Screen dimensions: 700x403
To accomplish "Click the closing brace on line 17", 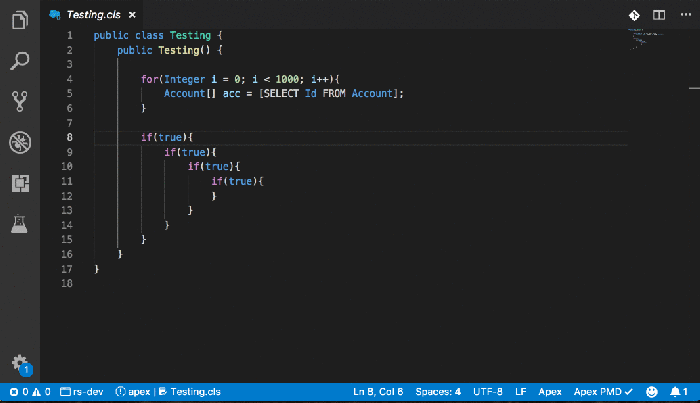I will [x=97, y=269].
